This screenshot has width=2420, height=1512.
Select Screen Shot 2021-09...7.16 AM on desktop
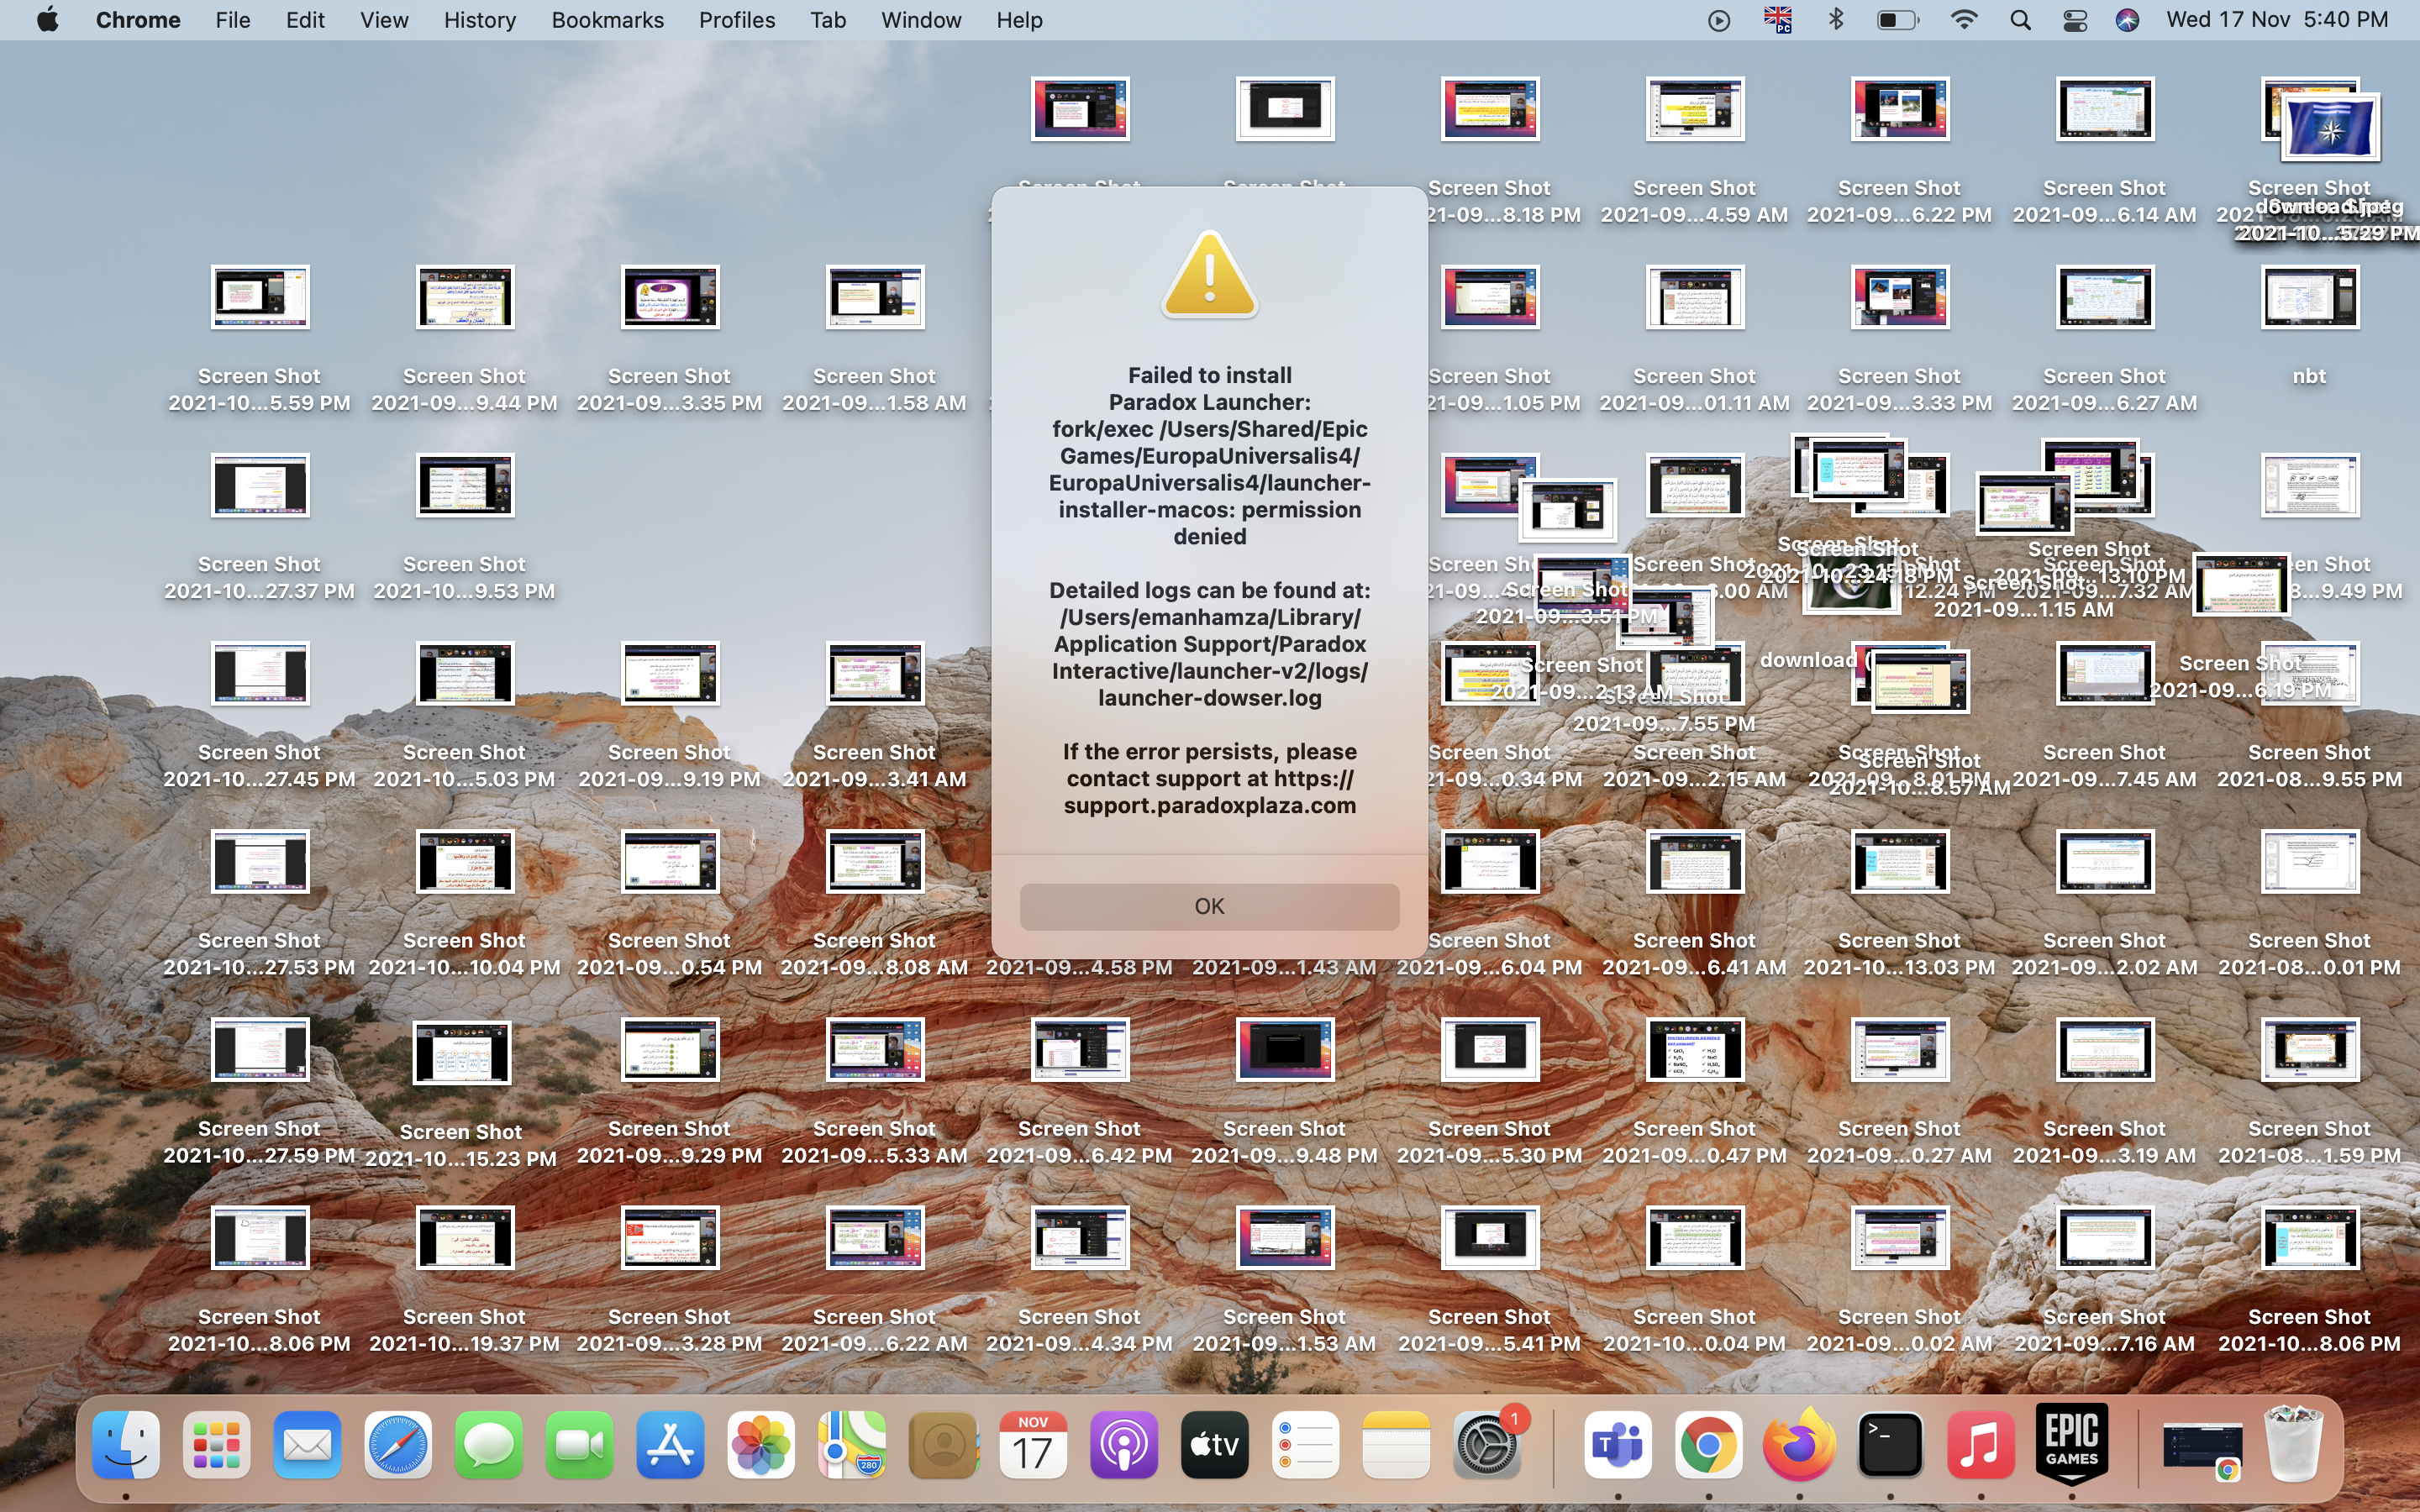click(2105, 1238)
